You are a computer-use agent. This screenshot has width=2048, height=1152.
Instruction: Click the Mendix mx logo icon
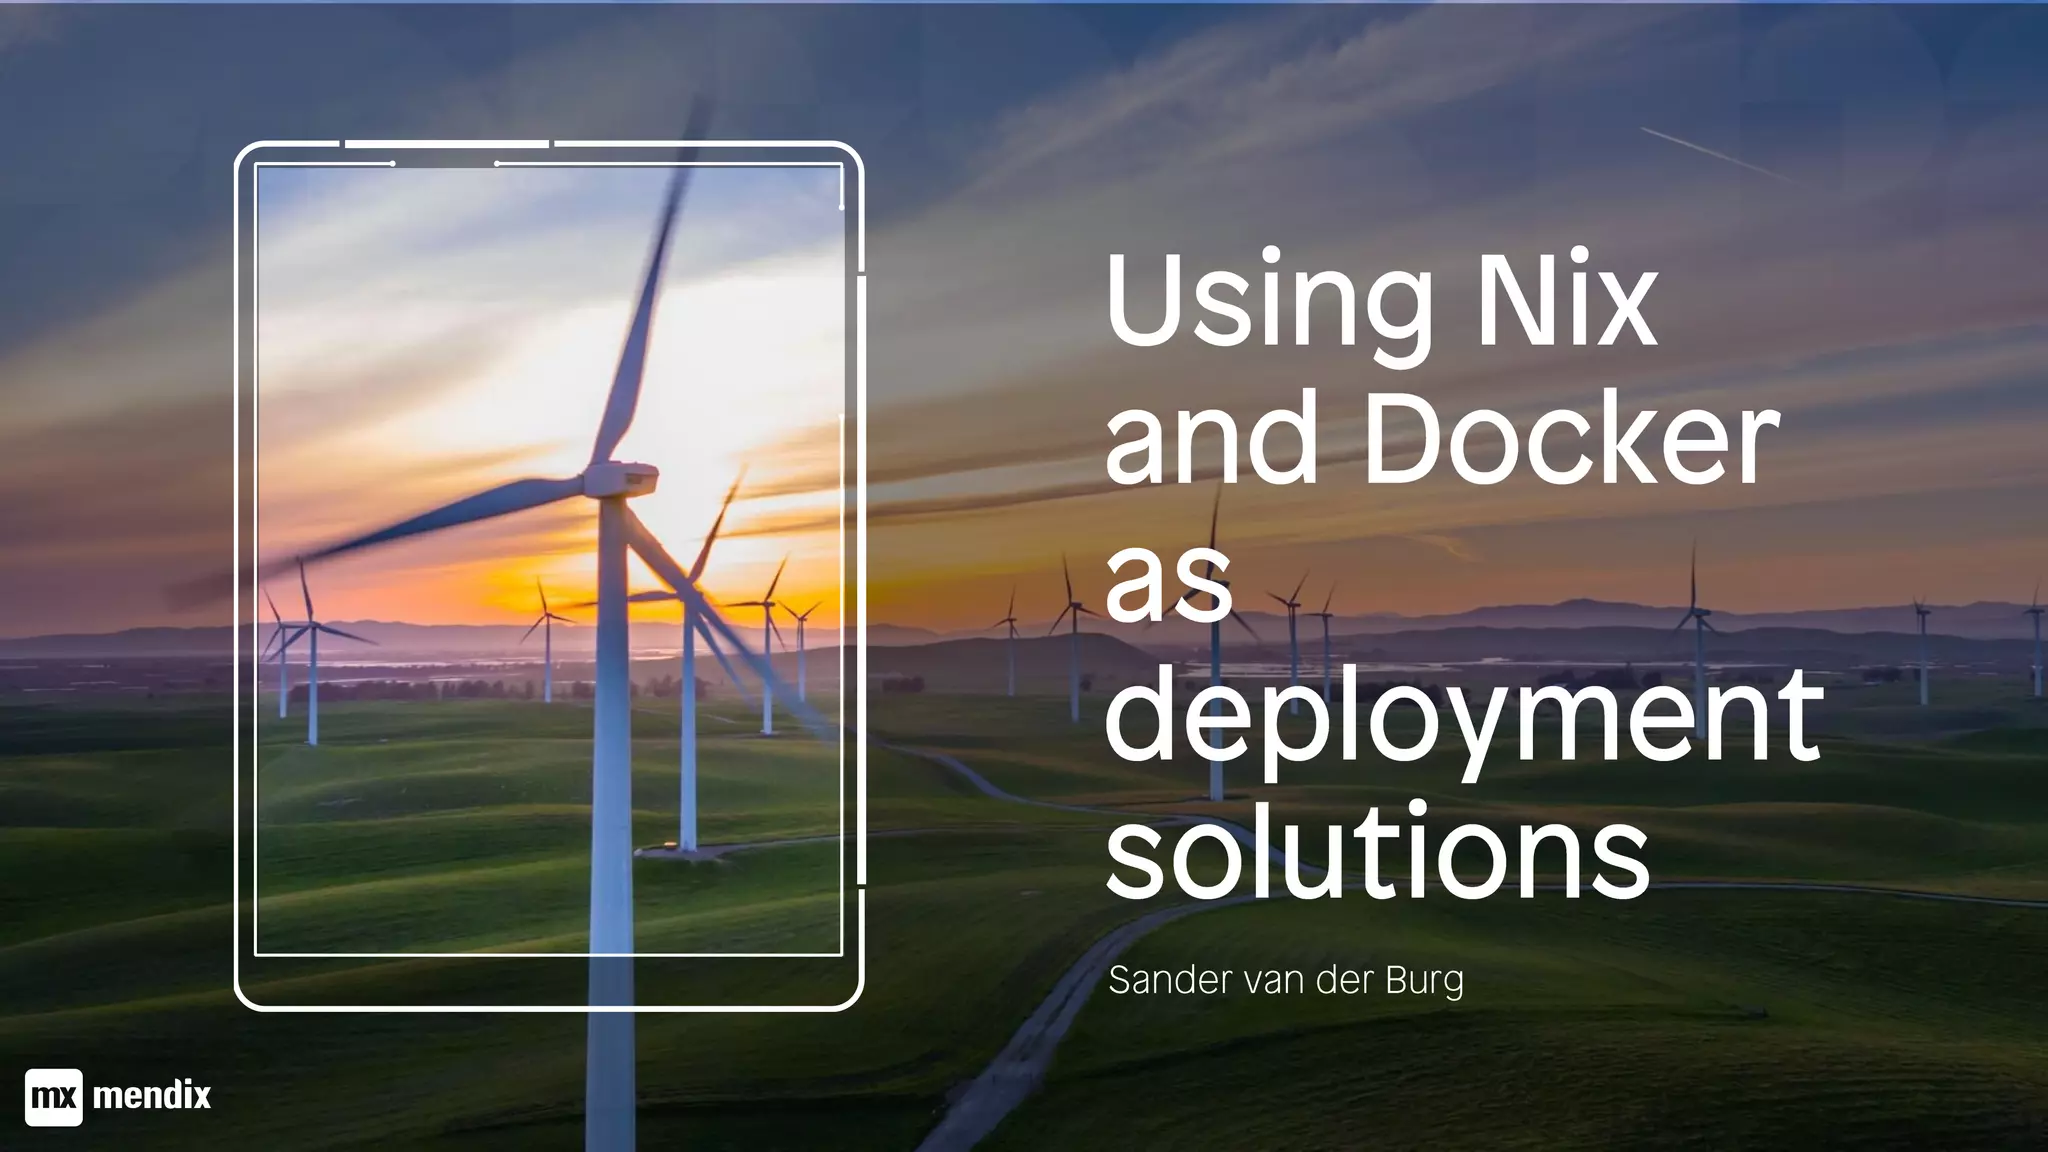point(53,1097)
